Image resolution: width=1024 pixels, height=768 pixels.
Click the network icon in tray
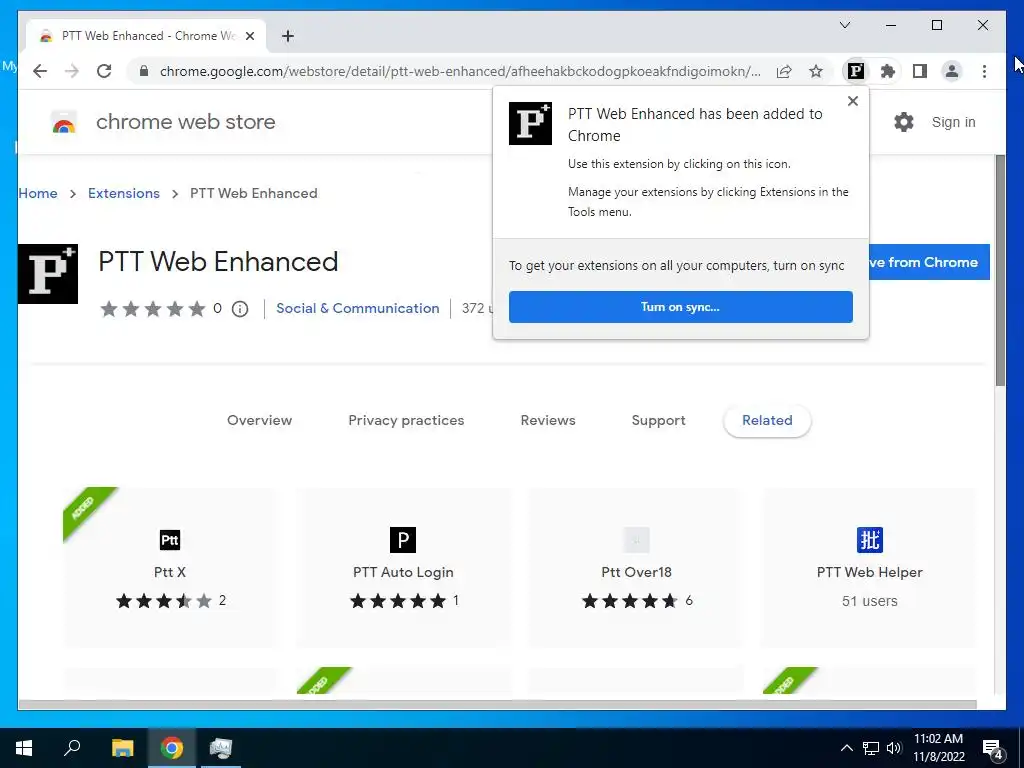click(x=871, y=748)
